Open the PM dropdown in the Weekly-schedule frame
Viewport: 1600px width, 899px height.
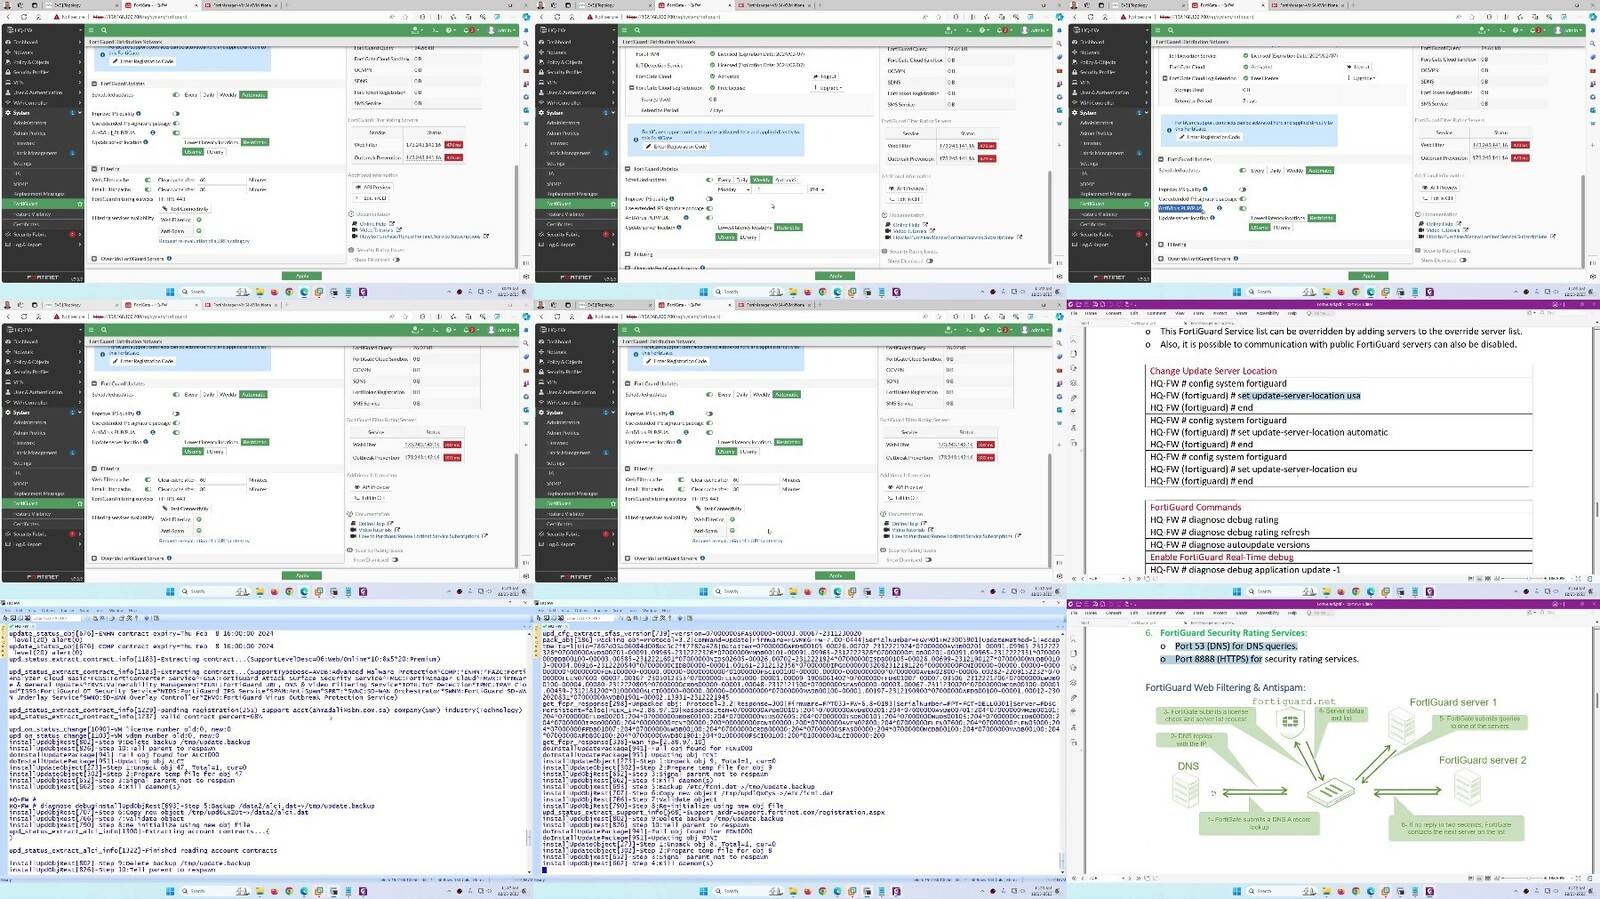pyautogui.click(x=817, y=189)
